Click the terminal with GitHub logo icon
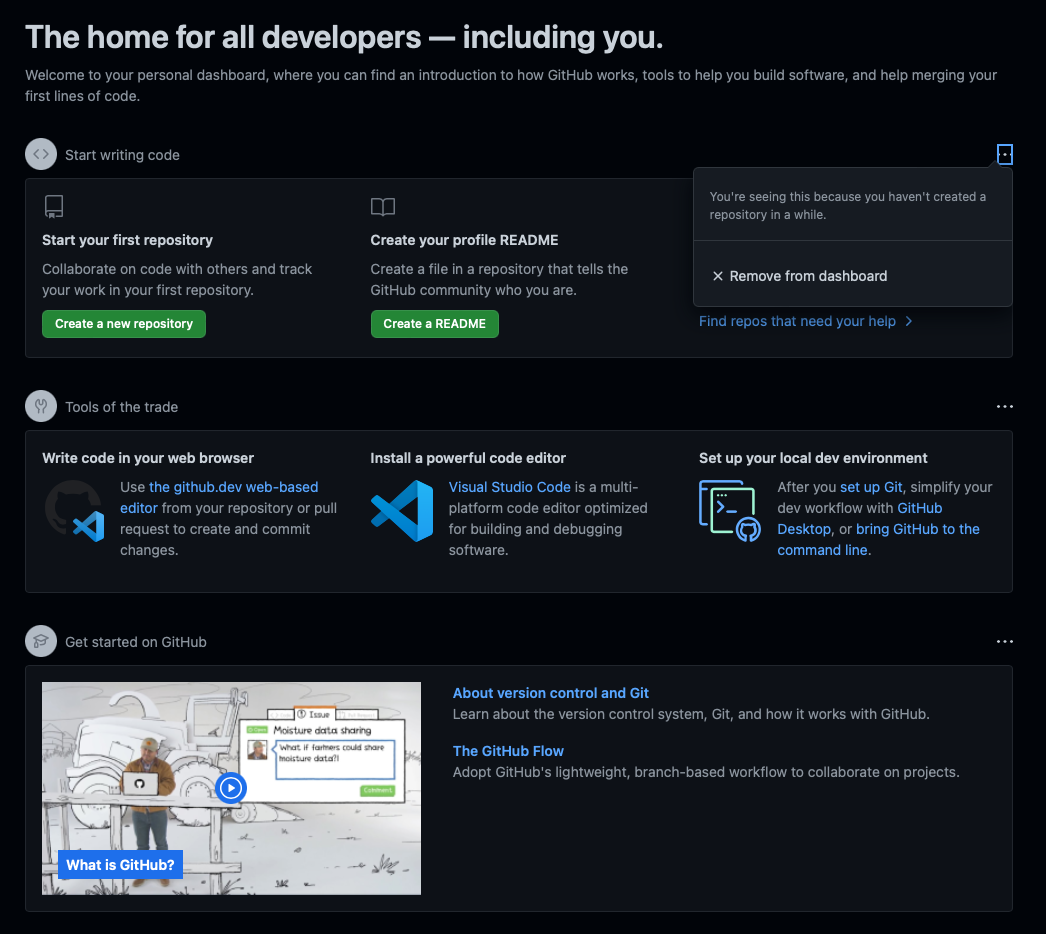This screenshot has height=934, width=1046. click(730, 511)
